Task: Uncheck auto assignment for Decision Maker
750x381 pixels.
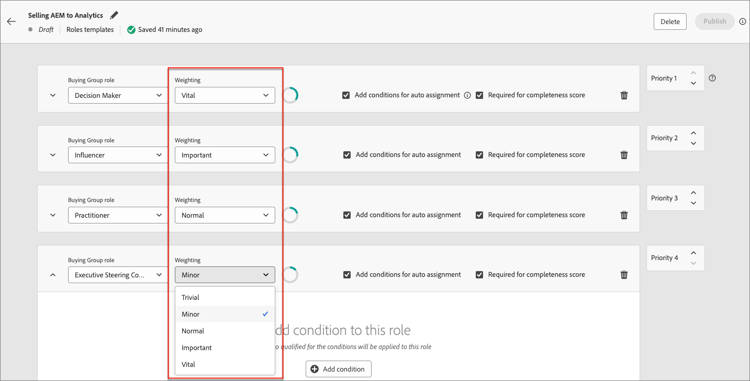Action: point(346,95)
